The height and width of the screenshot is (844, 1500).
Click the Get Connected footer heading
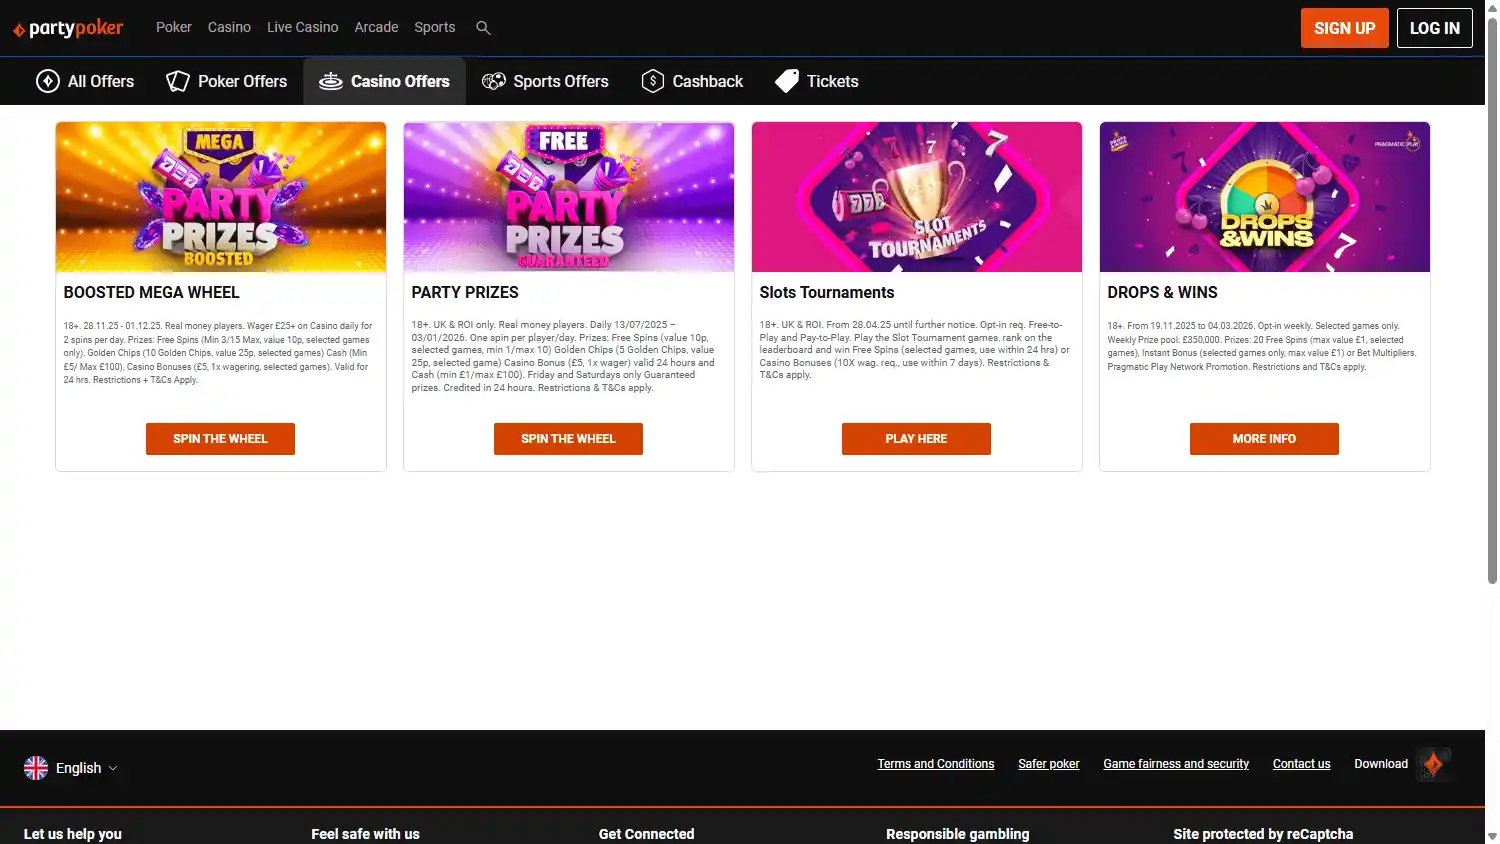pyautogui.click(x=646, y=834)
